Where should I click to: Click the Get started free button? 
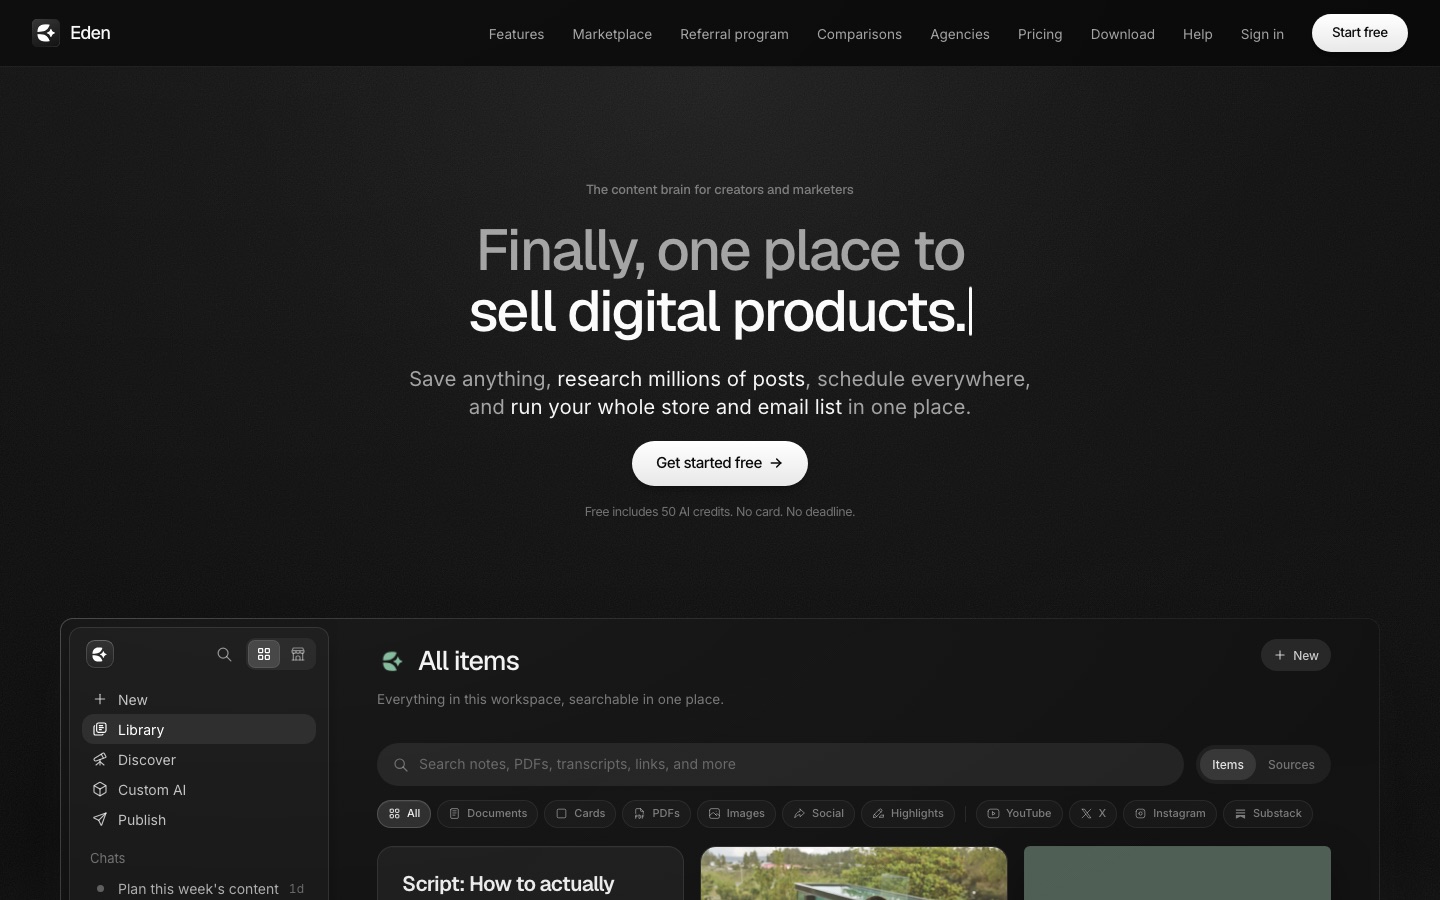[720, 463]
